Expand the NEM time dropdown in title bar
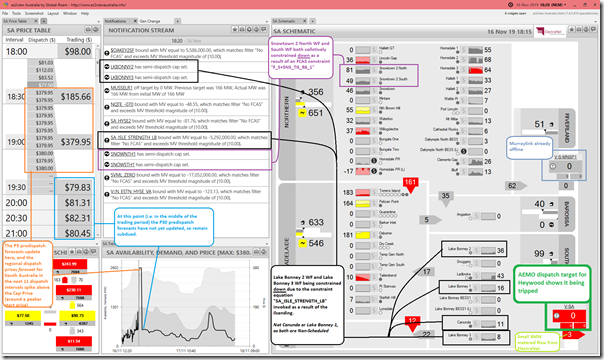The width and height of the screenshot is (604, 360). (x=565, y=5)
